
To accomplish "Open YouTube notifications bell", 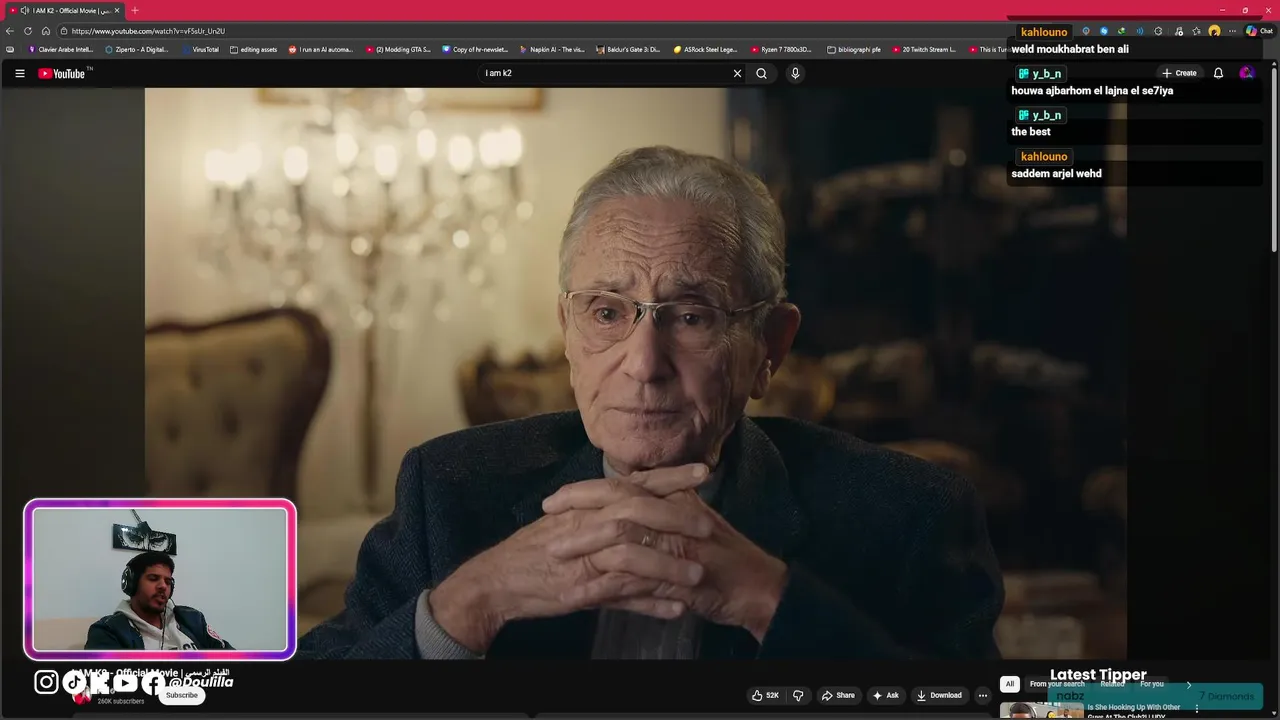I will coord(1218,73).
